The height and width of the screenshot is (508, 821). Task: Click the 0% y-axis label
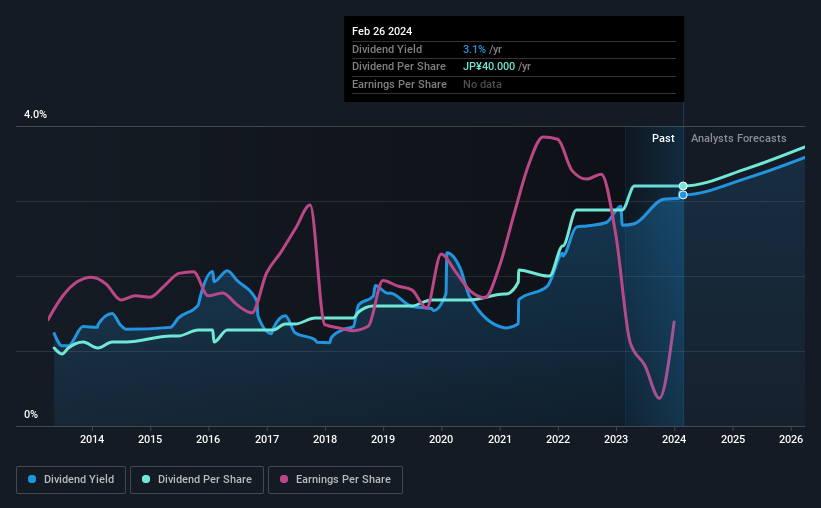(31, 414)
